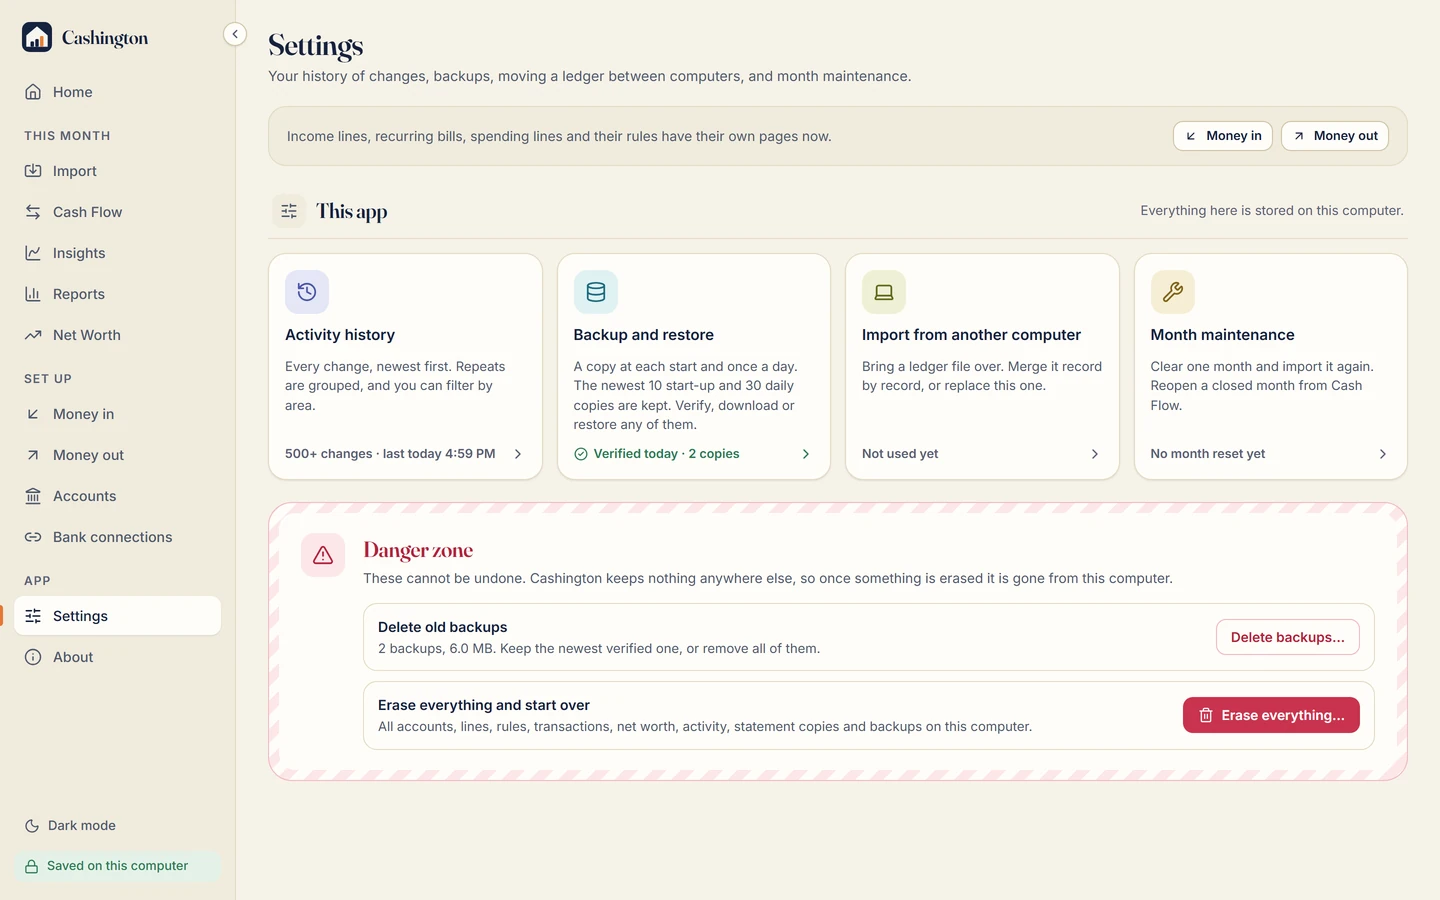Click the This app section sliders icon
The height and width of the screenshot is (900, 1440).
click(x=289, y=211)
